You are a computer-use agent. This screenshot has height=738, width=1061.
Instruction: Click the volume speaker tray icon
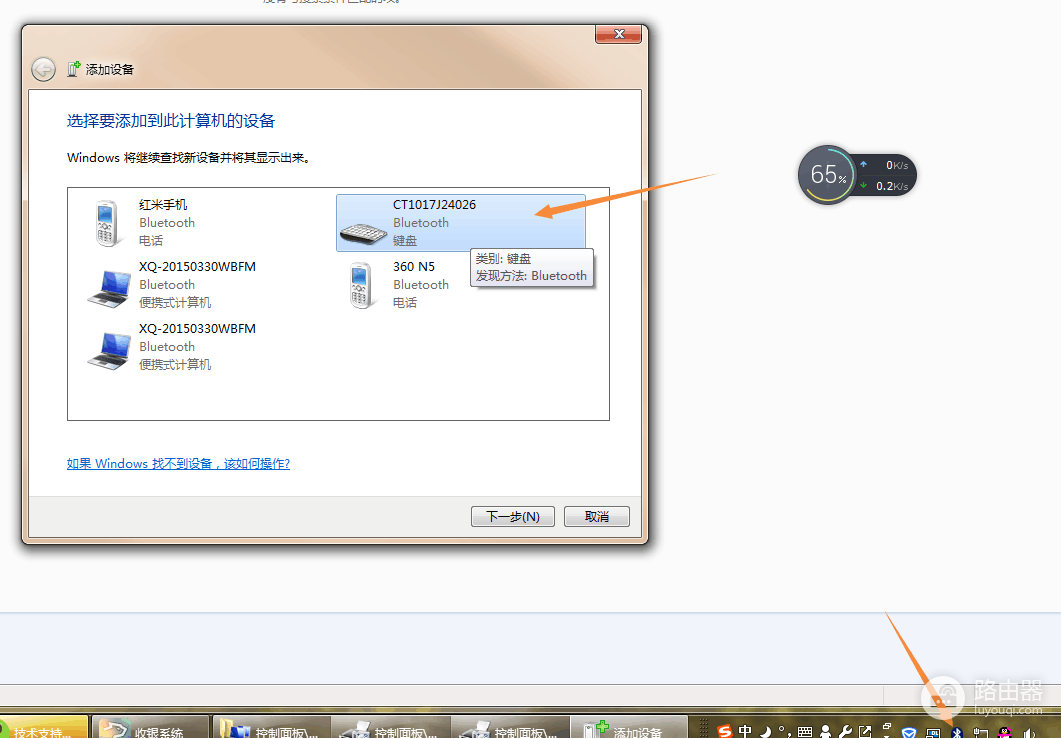pos(1030,733)
